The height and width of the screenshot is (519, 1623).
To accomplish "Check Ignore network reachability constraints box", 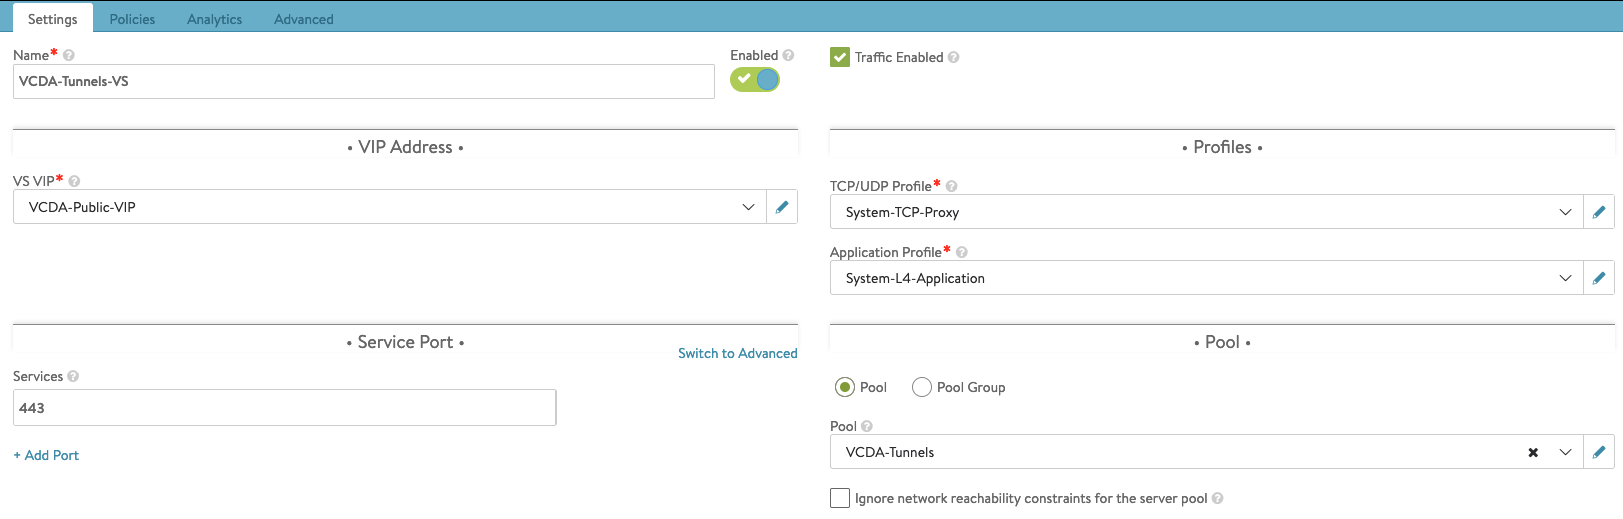I will pos(840,498).
